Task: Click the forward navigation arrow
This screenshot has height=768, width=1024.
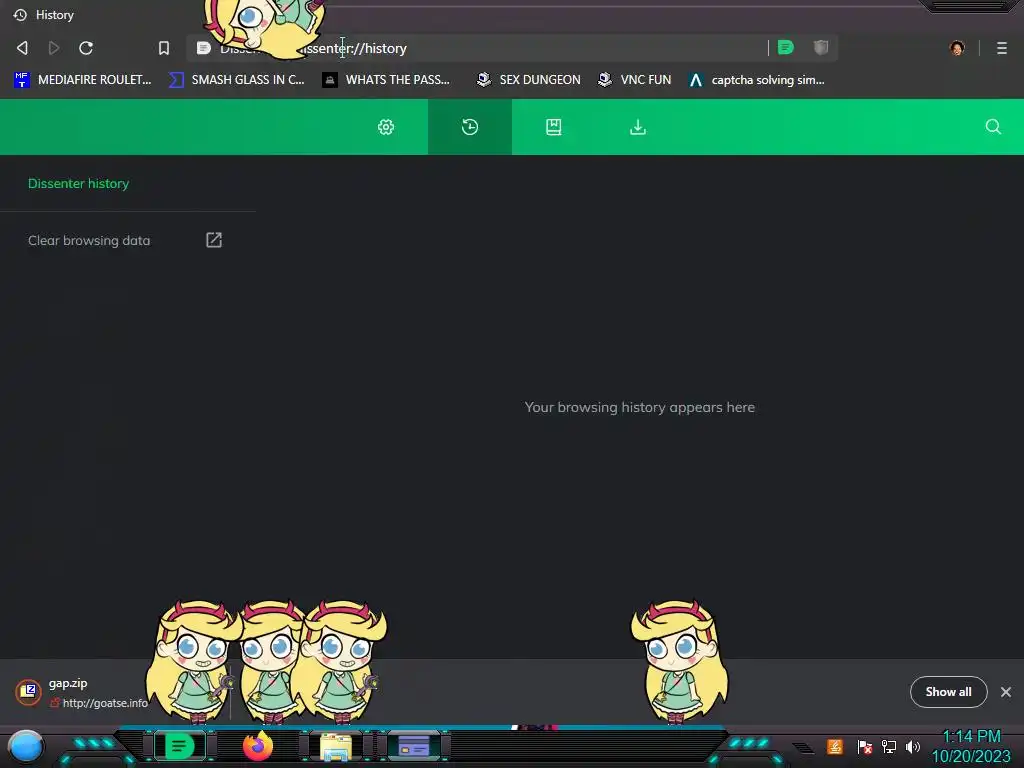Action: click(x=54, y=48)
